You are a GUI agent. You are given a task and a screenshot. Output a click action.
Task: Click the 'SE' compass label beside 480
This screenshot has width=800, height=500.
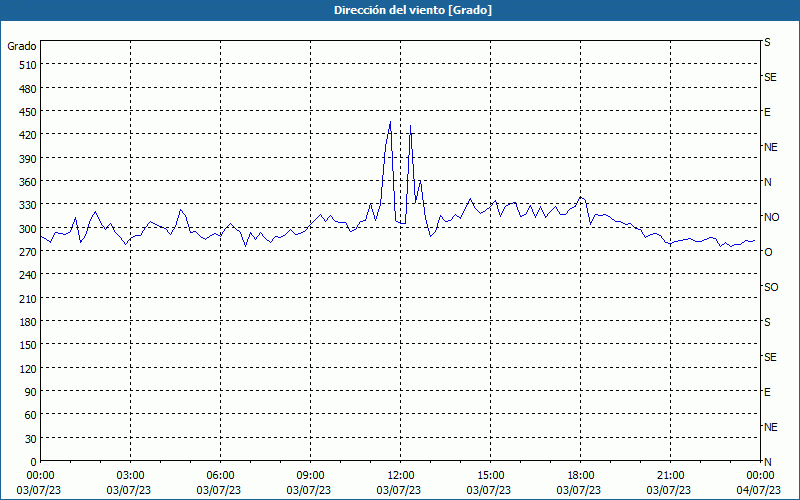pyautogui.click(x=770, y=77)
